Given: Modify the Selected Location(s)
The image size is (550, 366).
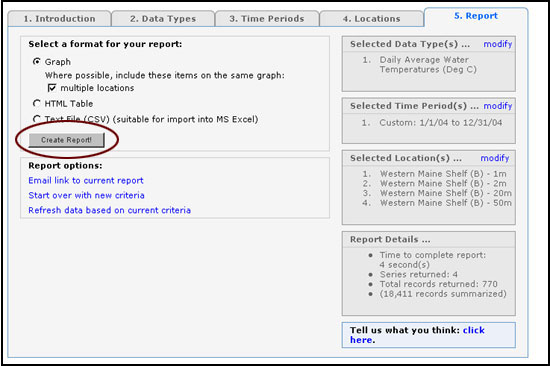Looking at the screenshot, I should point(495,158).
